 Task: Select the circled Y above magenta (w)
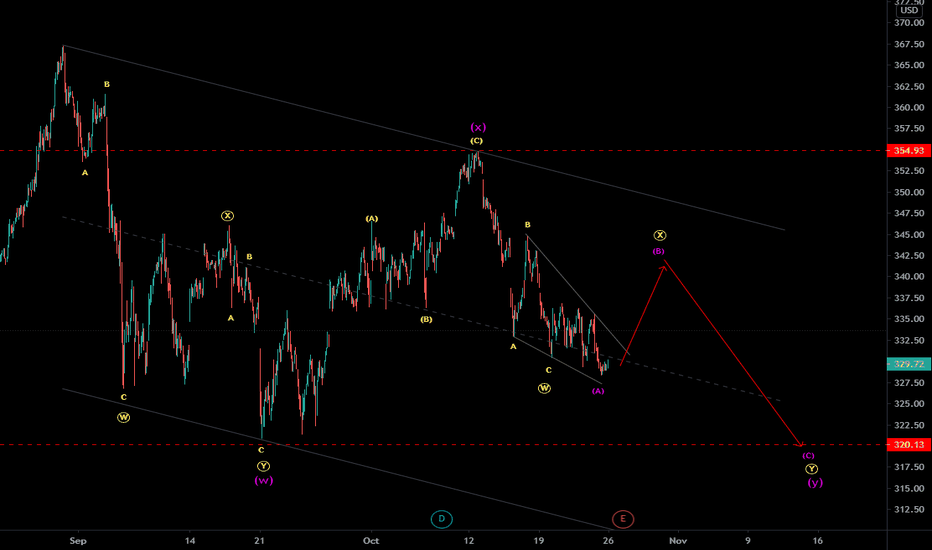click(x=263, y=466)
